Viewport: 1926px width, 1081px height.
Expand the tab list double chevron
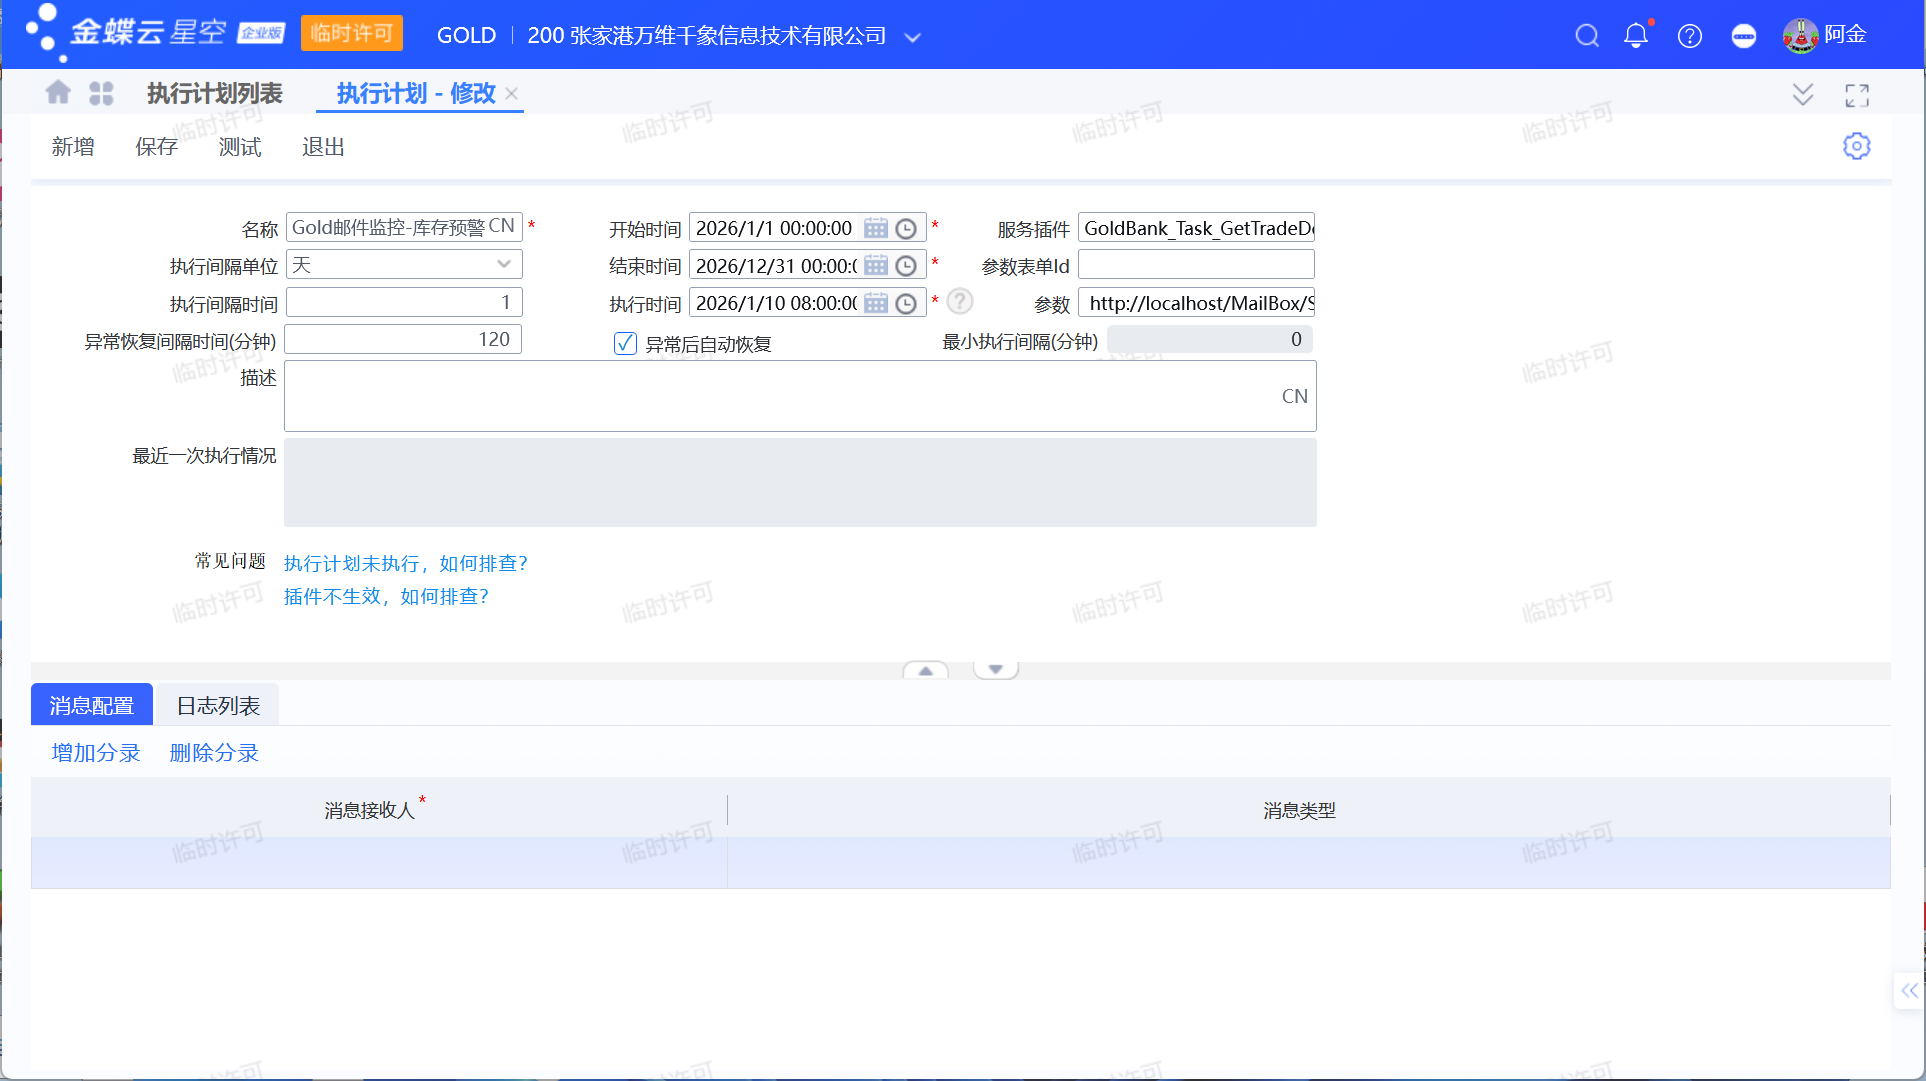1802,95
